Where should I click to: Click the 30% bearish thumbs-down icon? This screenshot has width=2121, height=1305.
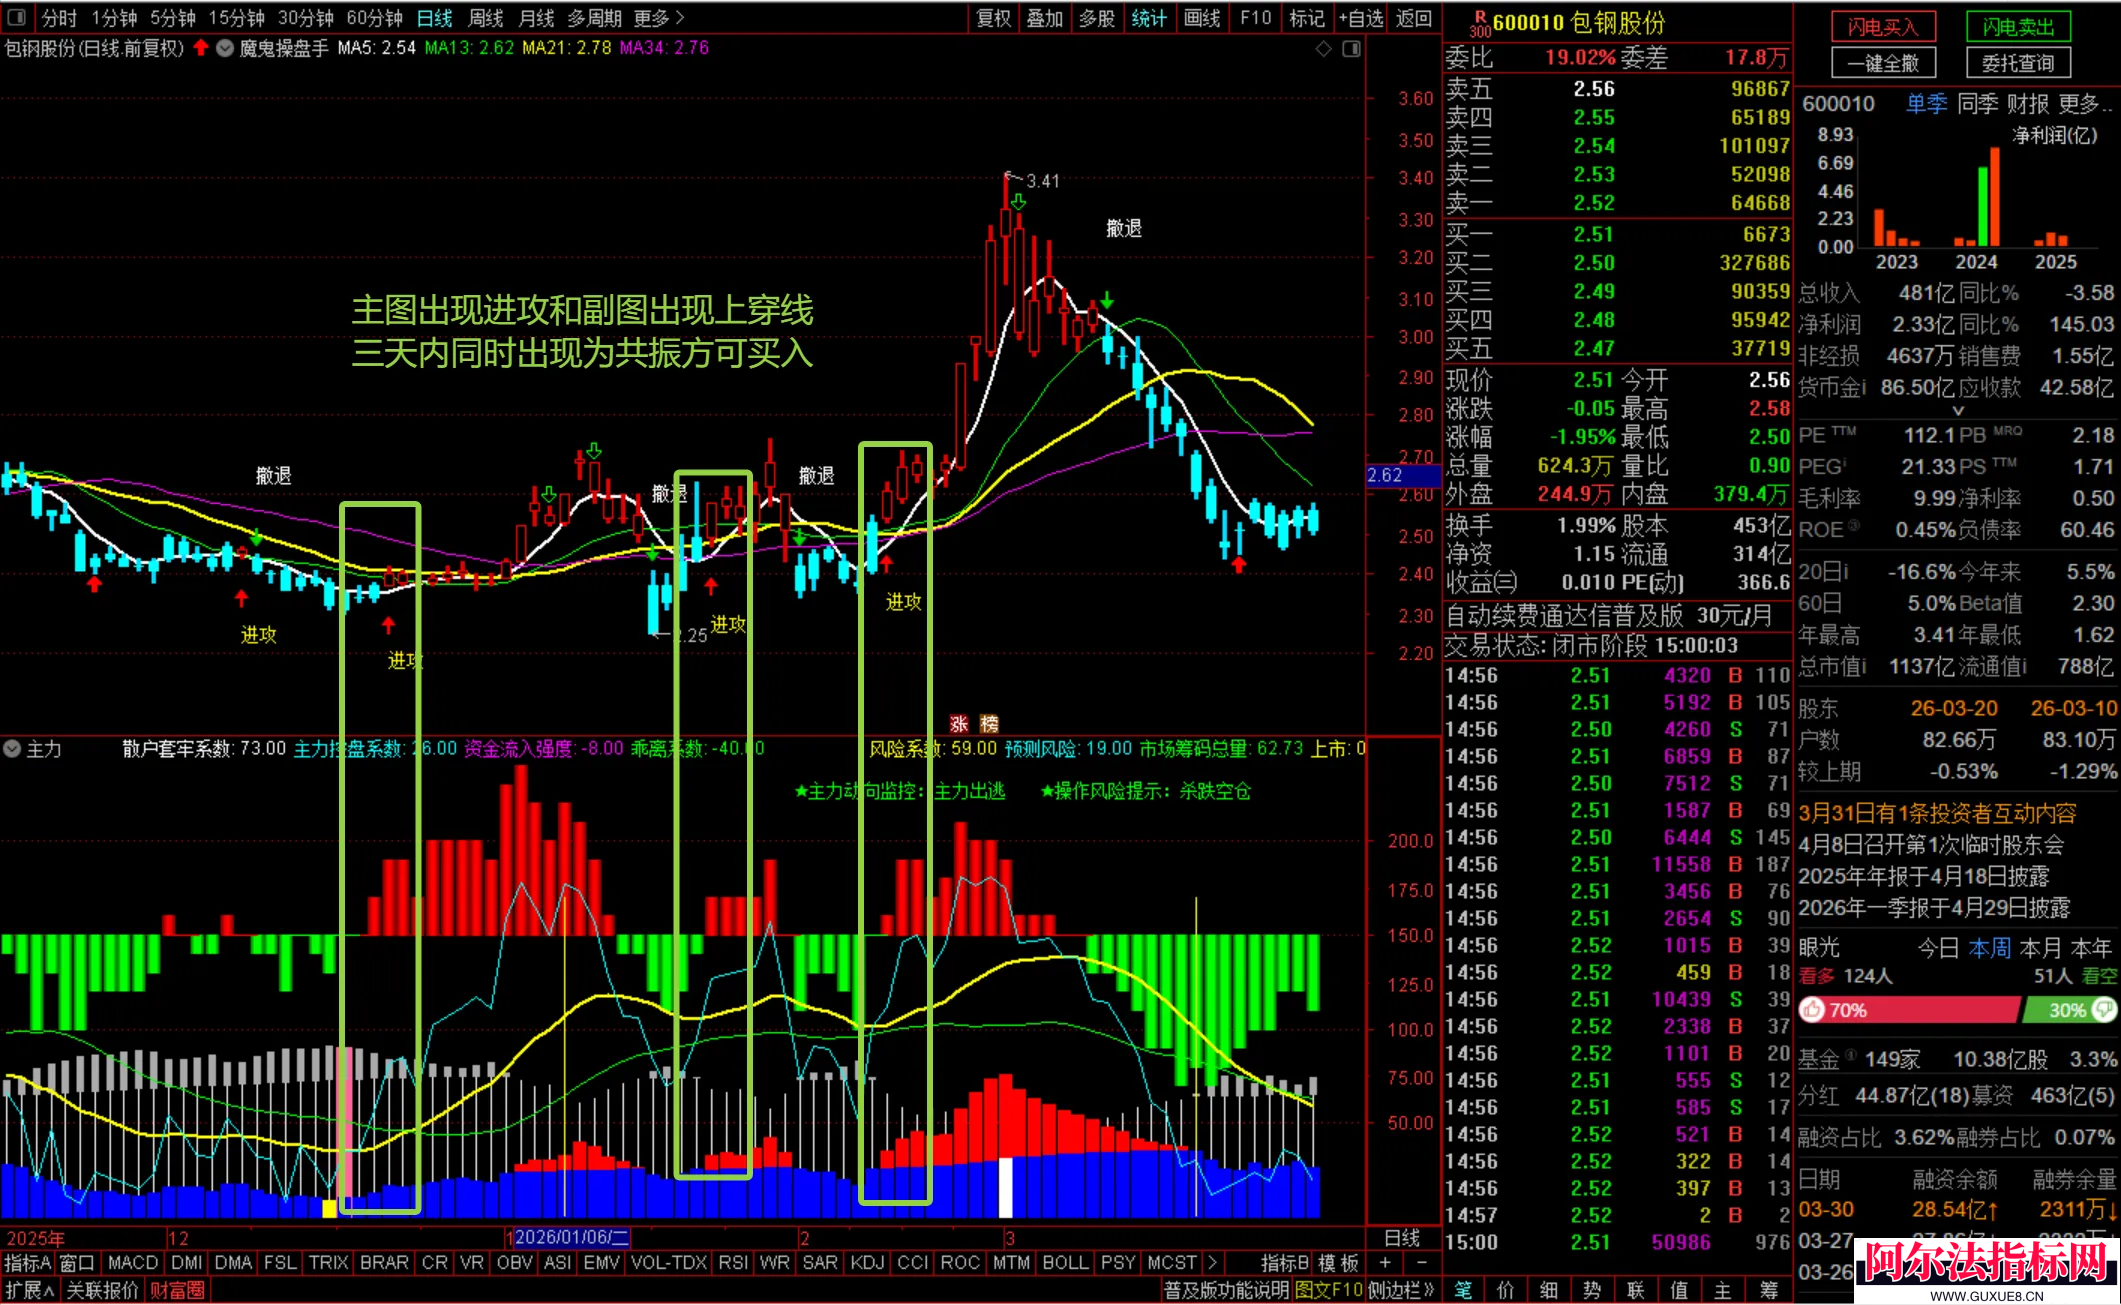click(x=2103, y=1010)
